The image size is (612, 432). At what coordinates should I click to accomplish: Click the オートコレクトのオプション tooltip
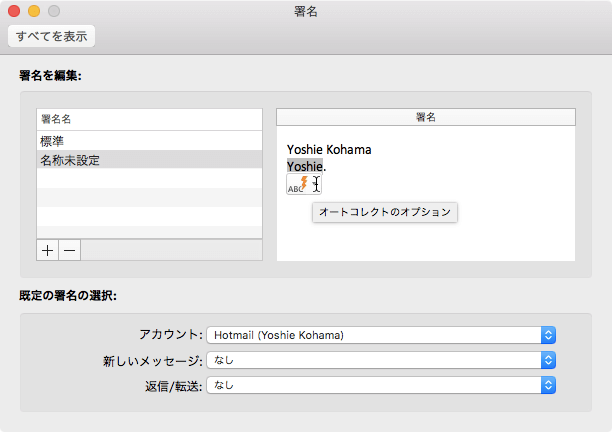[385, 212]
